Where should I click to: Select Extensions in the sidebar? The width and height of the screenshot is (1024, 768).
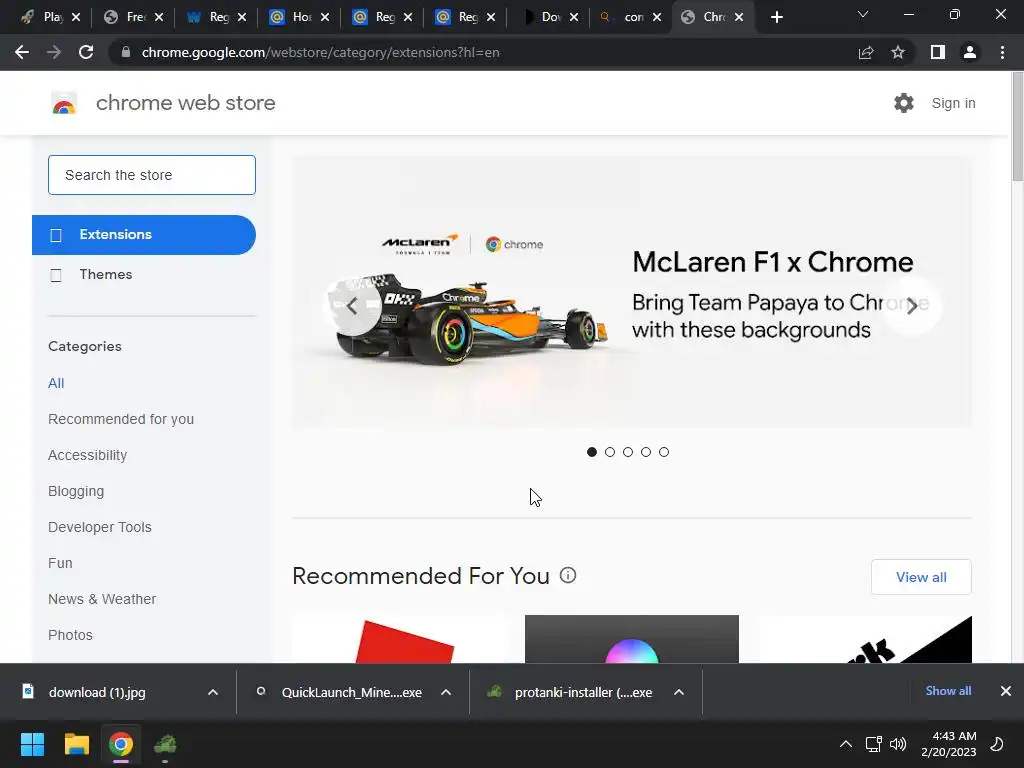pos(144,234)
